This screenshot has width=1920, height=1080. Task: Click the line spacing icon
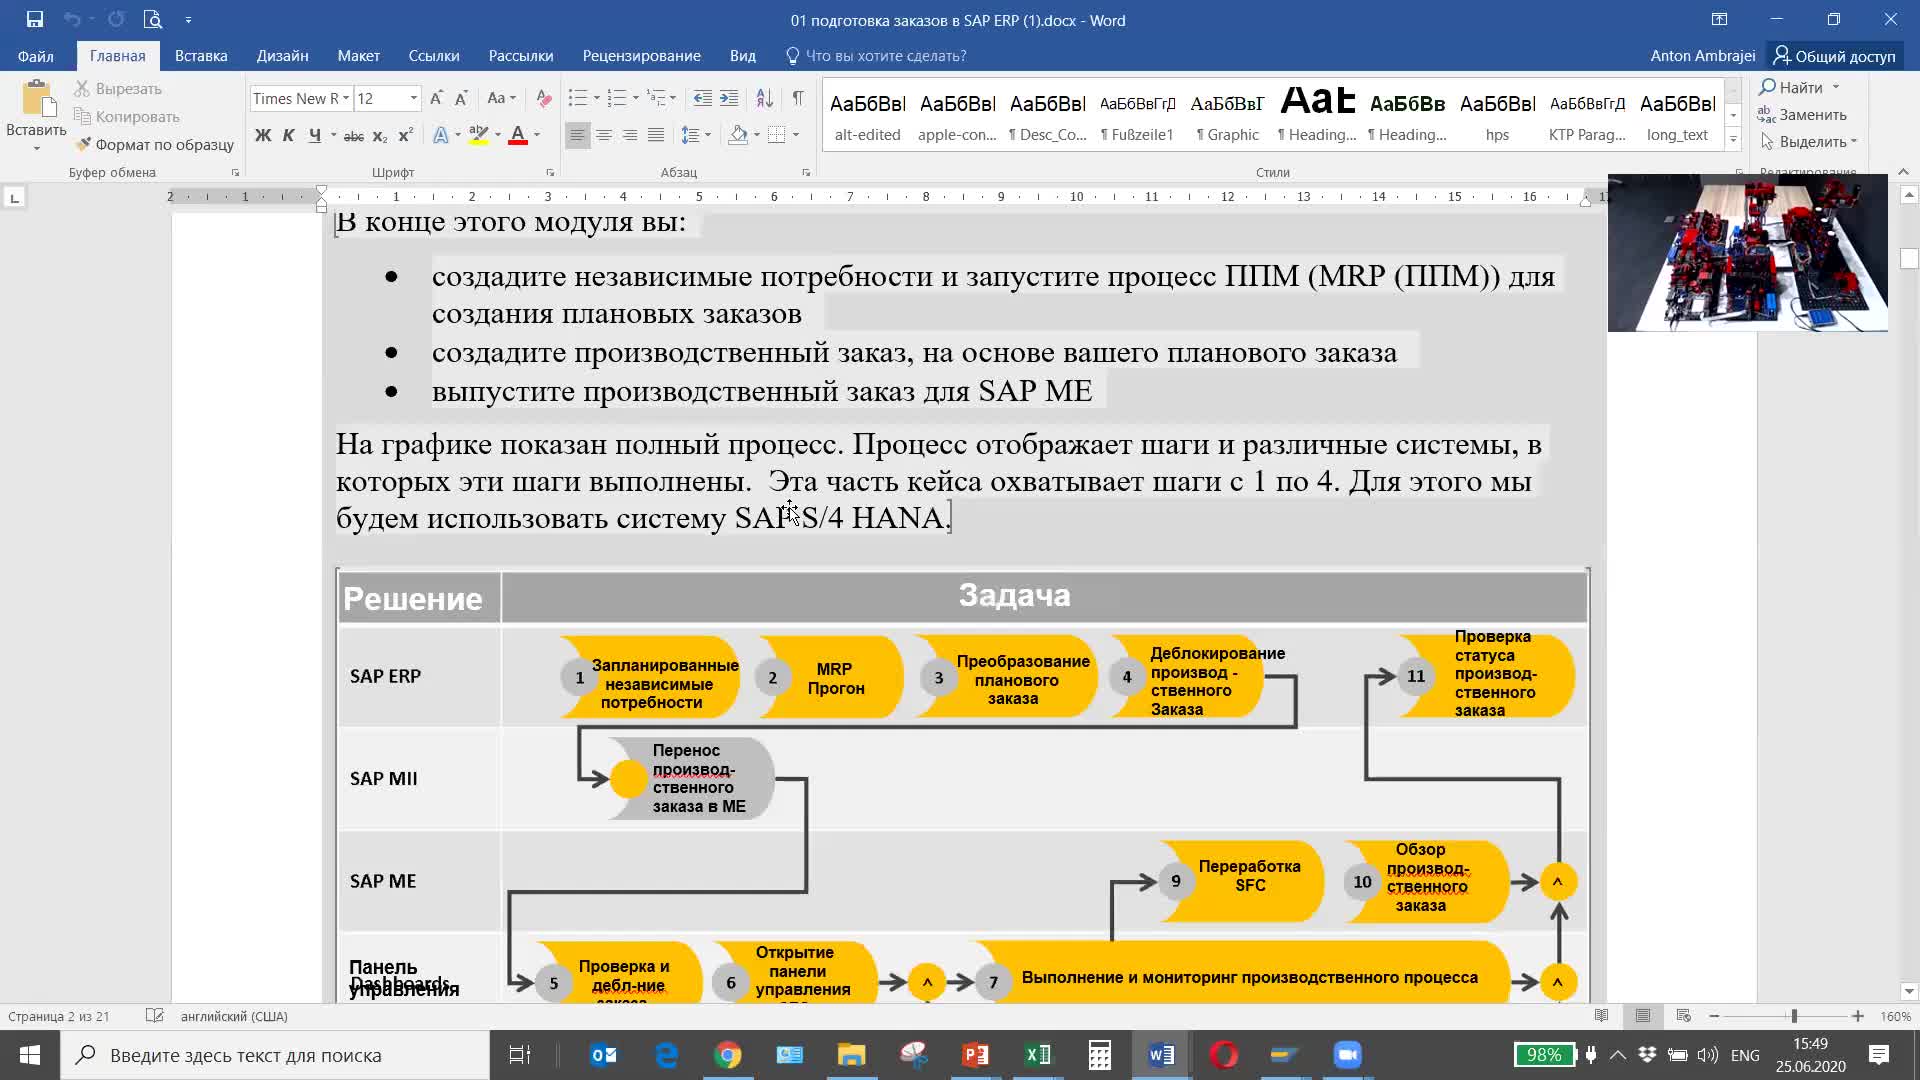pos(690,135)
